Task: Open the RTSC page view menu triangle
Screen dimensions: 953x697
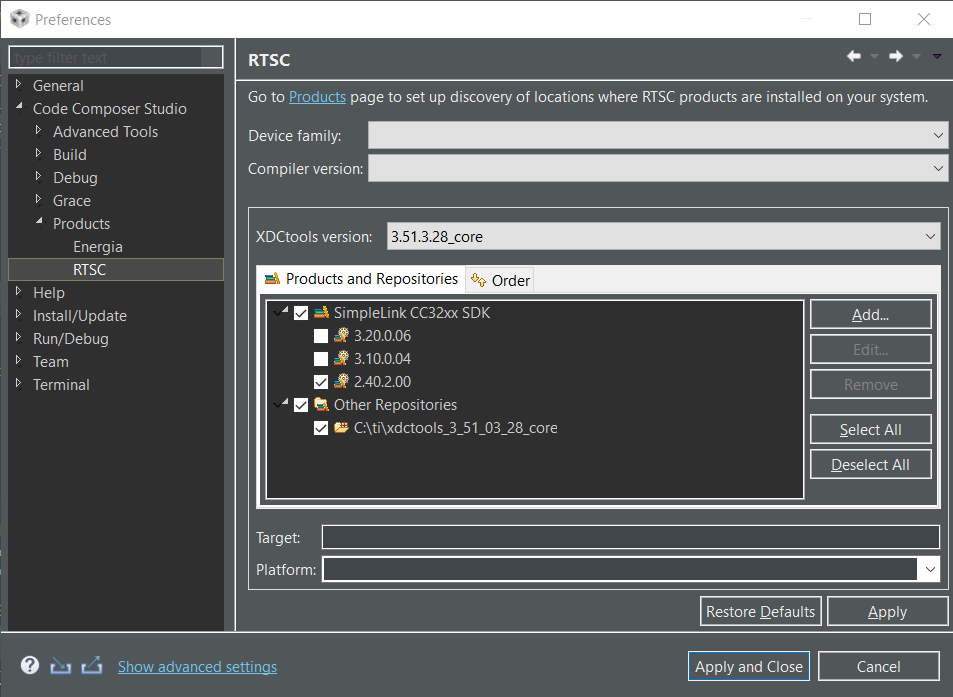Action: click(x=937, y=57)
